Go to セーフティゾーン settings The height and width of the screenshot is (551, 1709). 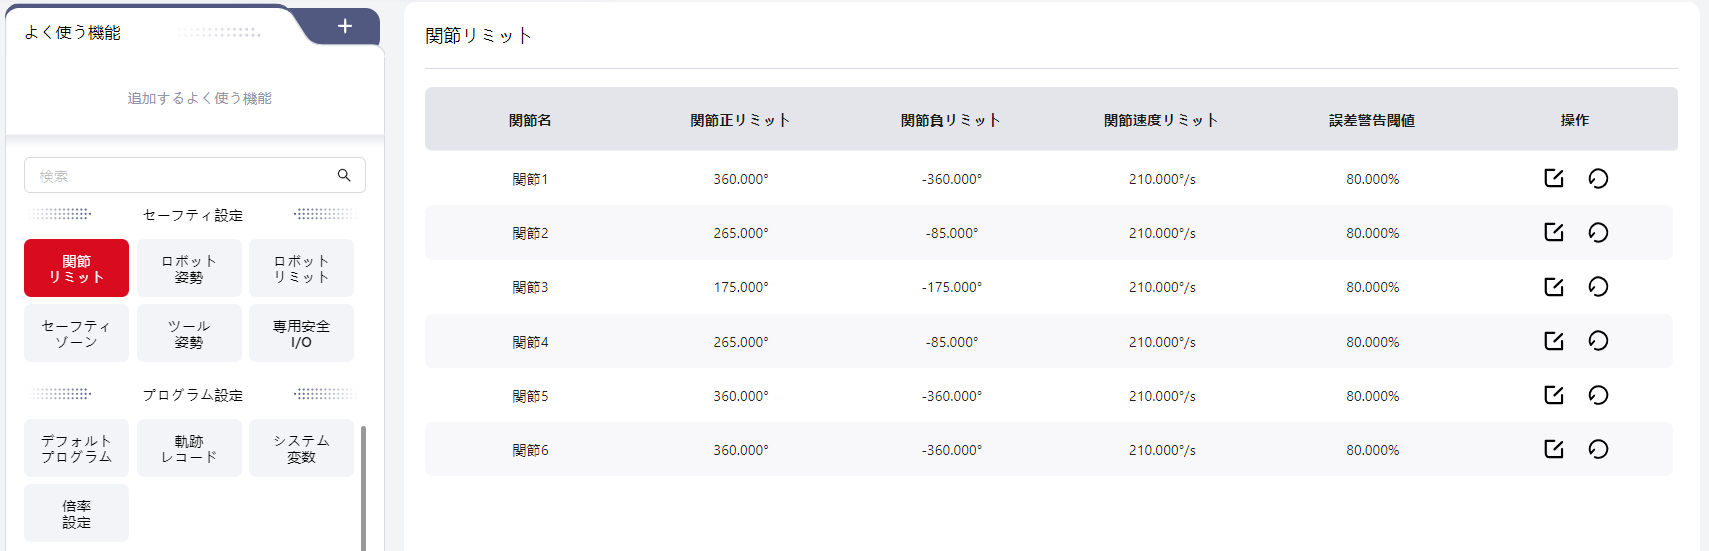click(x=76, y=333)
